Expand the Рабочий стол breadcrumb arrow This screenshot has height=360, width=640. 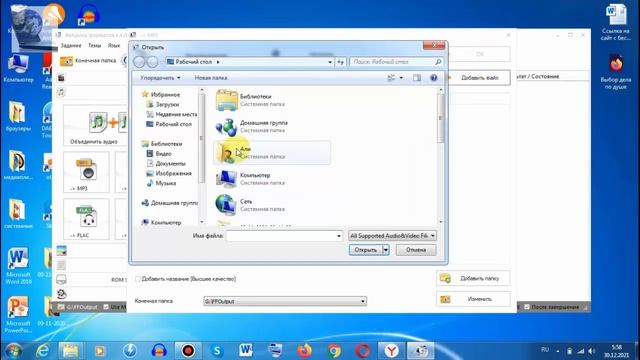tap(218, 62)
